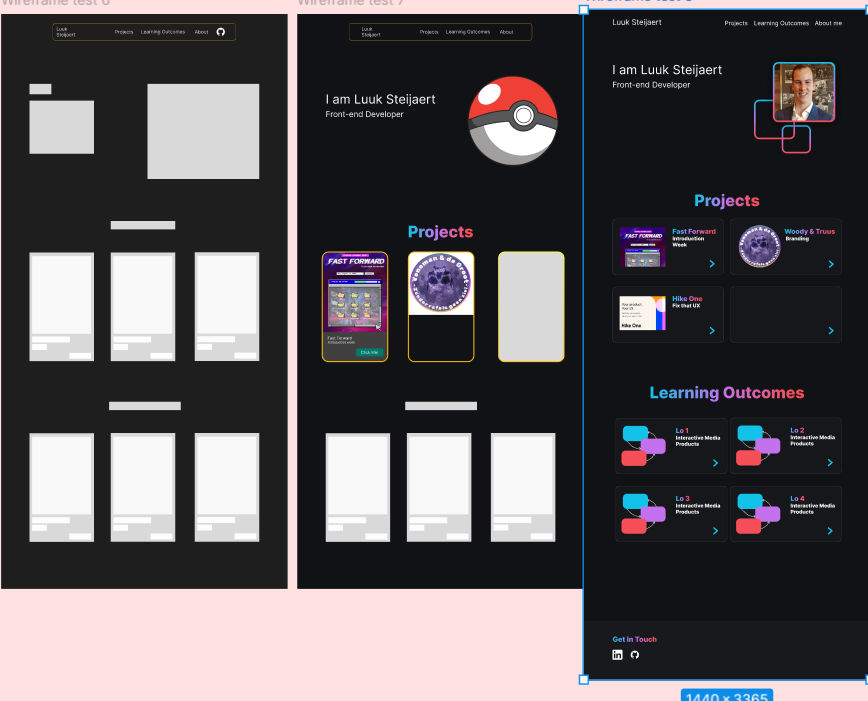Select the colorful shapes graphic on Lo 1 card
The width and height of the screenshot is (868, 701).
644,445
